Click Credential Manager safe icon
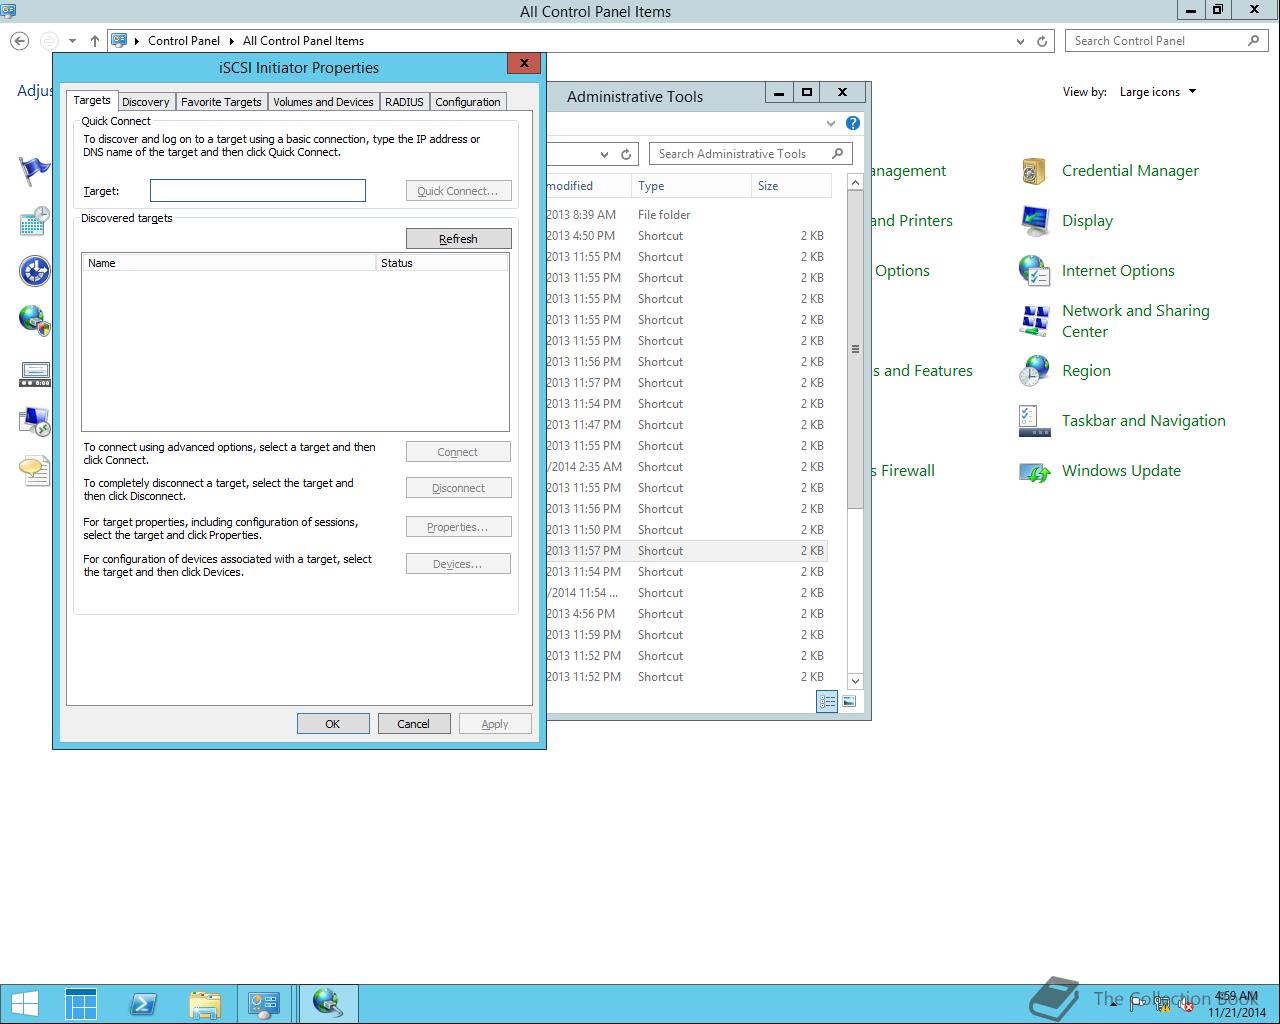Screen dimensions: 1280x1024 (1034, 171)
